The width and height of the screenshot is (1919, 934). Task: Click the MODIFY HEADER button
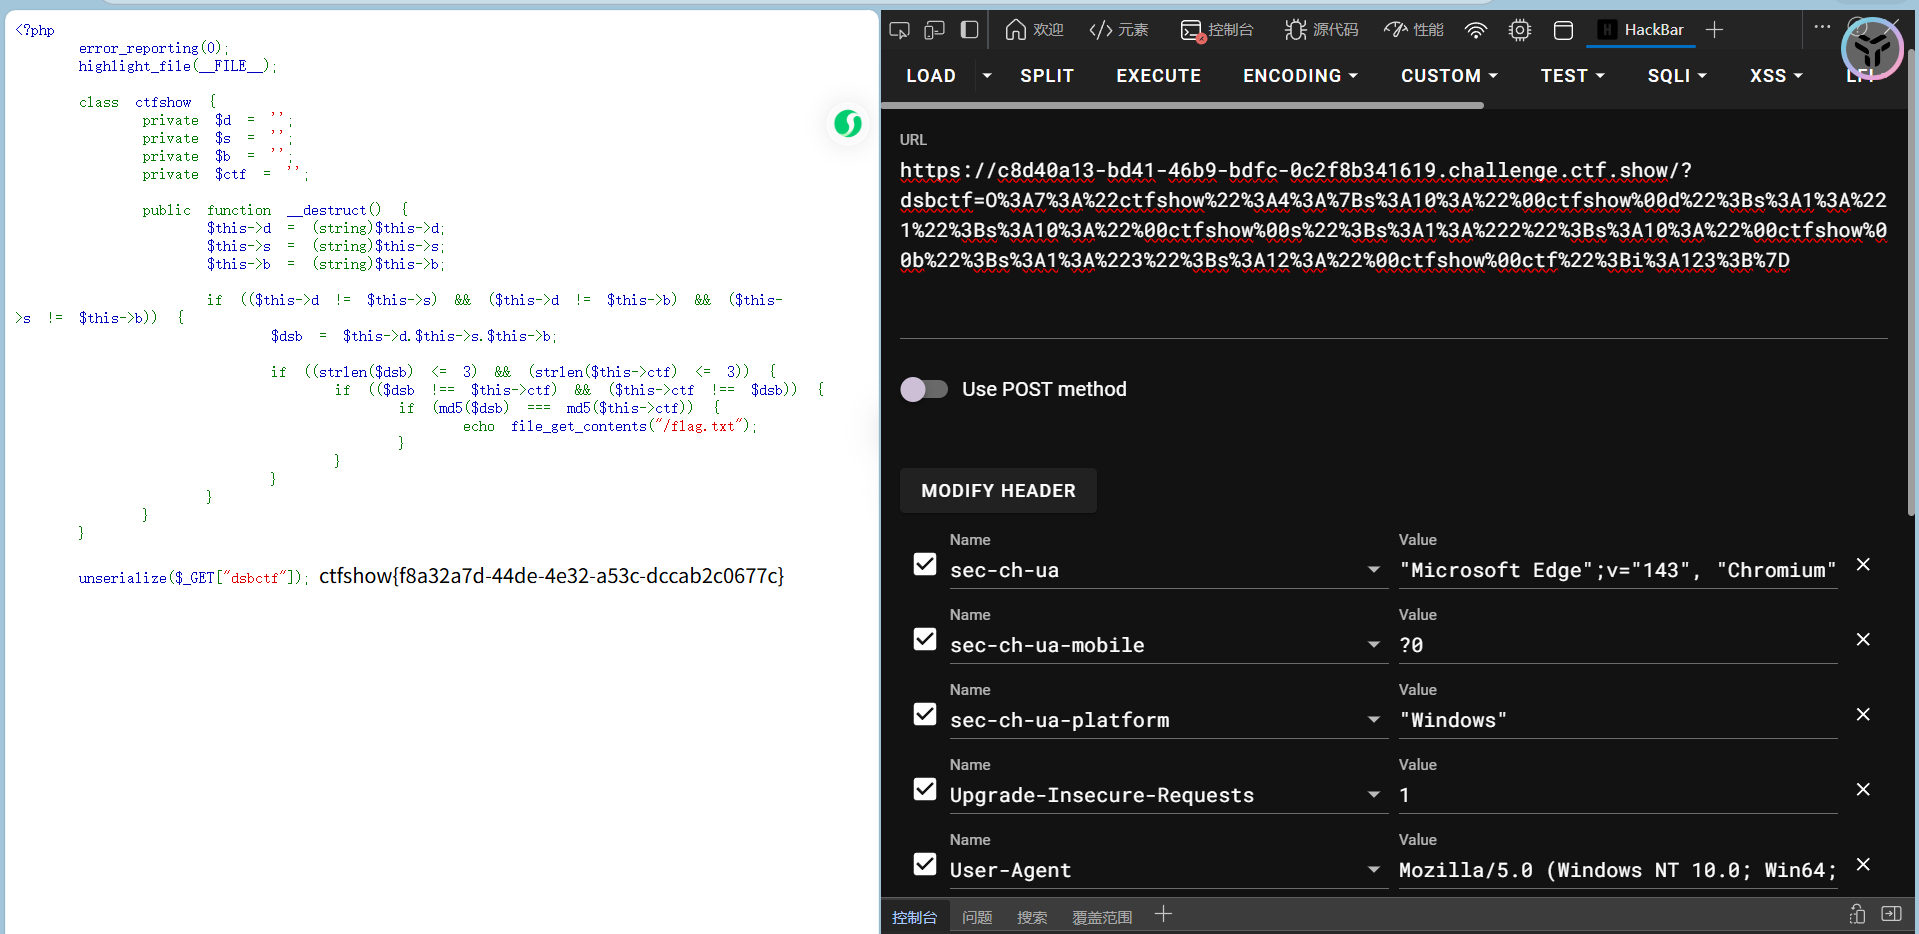point(998,491)
